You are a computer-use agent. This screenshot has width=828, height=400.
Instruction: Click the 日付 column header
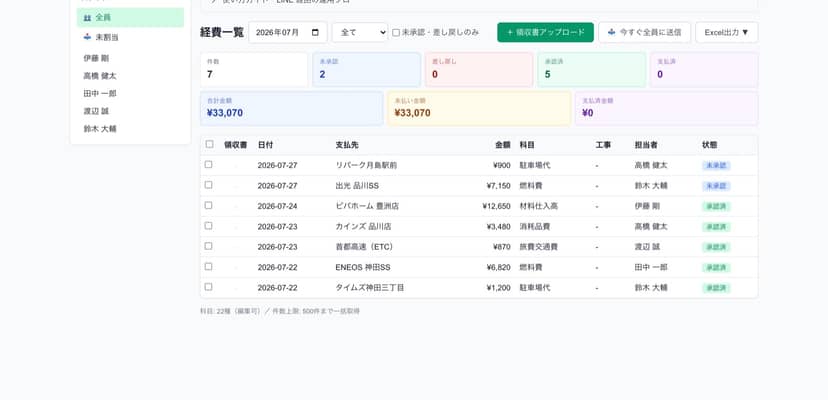[x=266, y=145]
